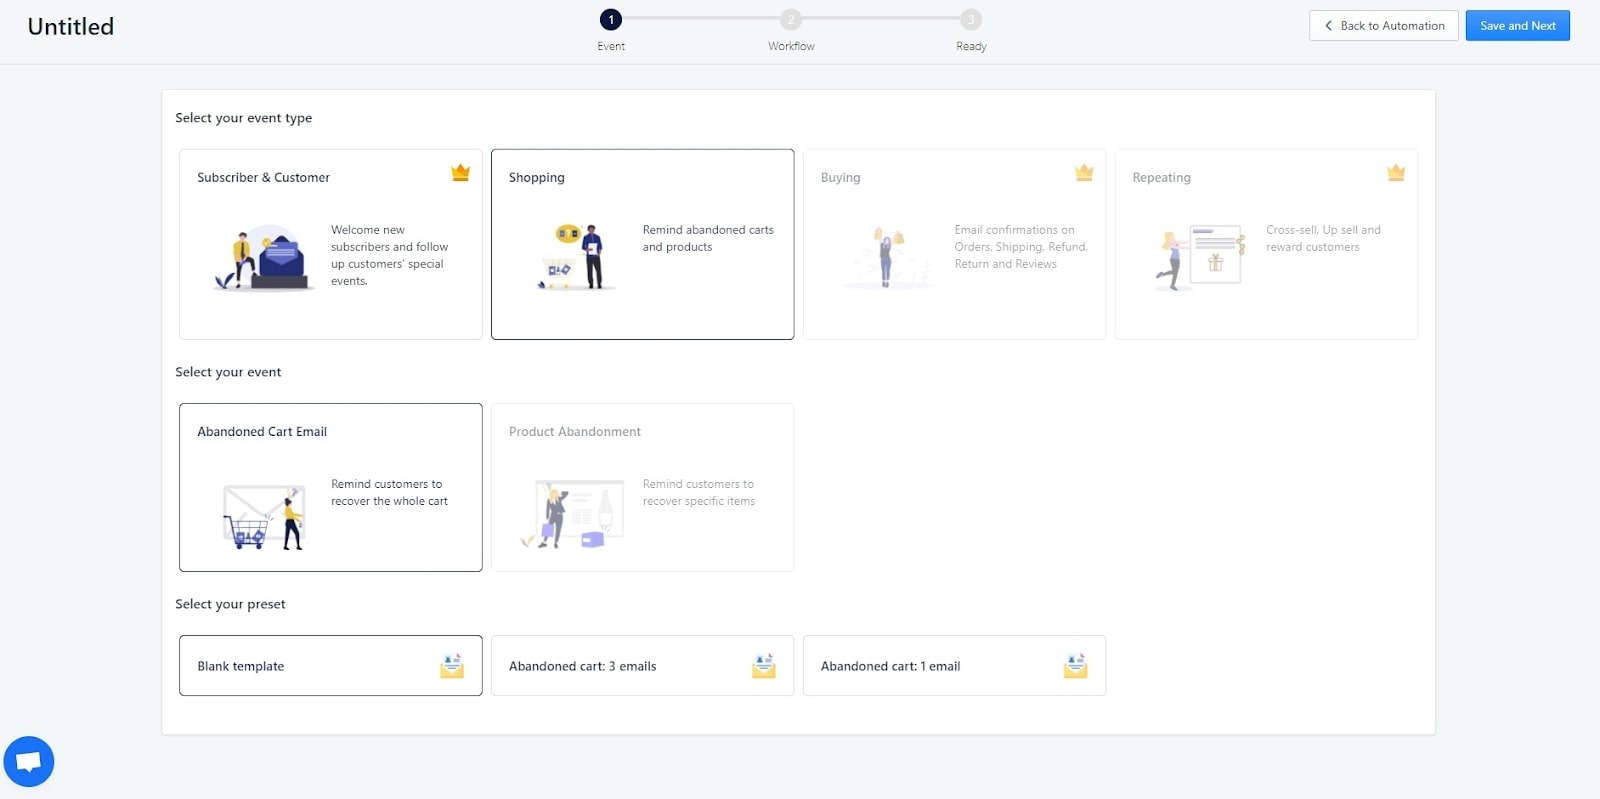Choose the Product Abandonment event
Viewport: 1600px width, 799px height.
click(x=642, y=487)
